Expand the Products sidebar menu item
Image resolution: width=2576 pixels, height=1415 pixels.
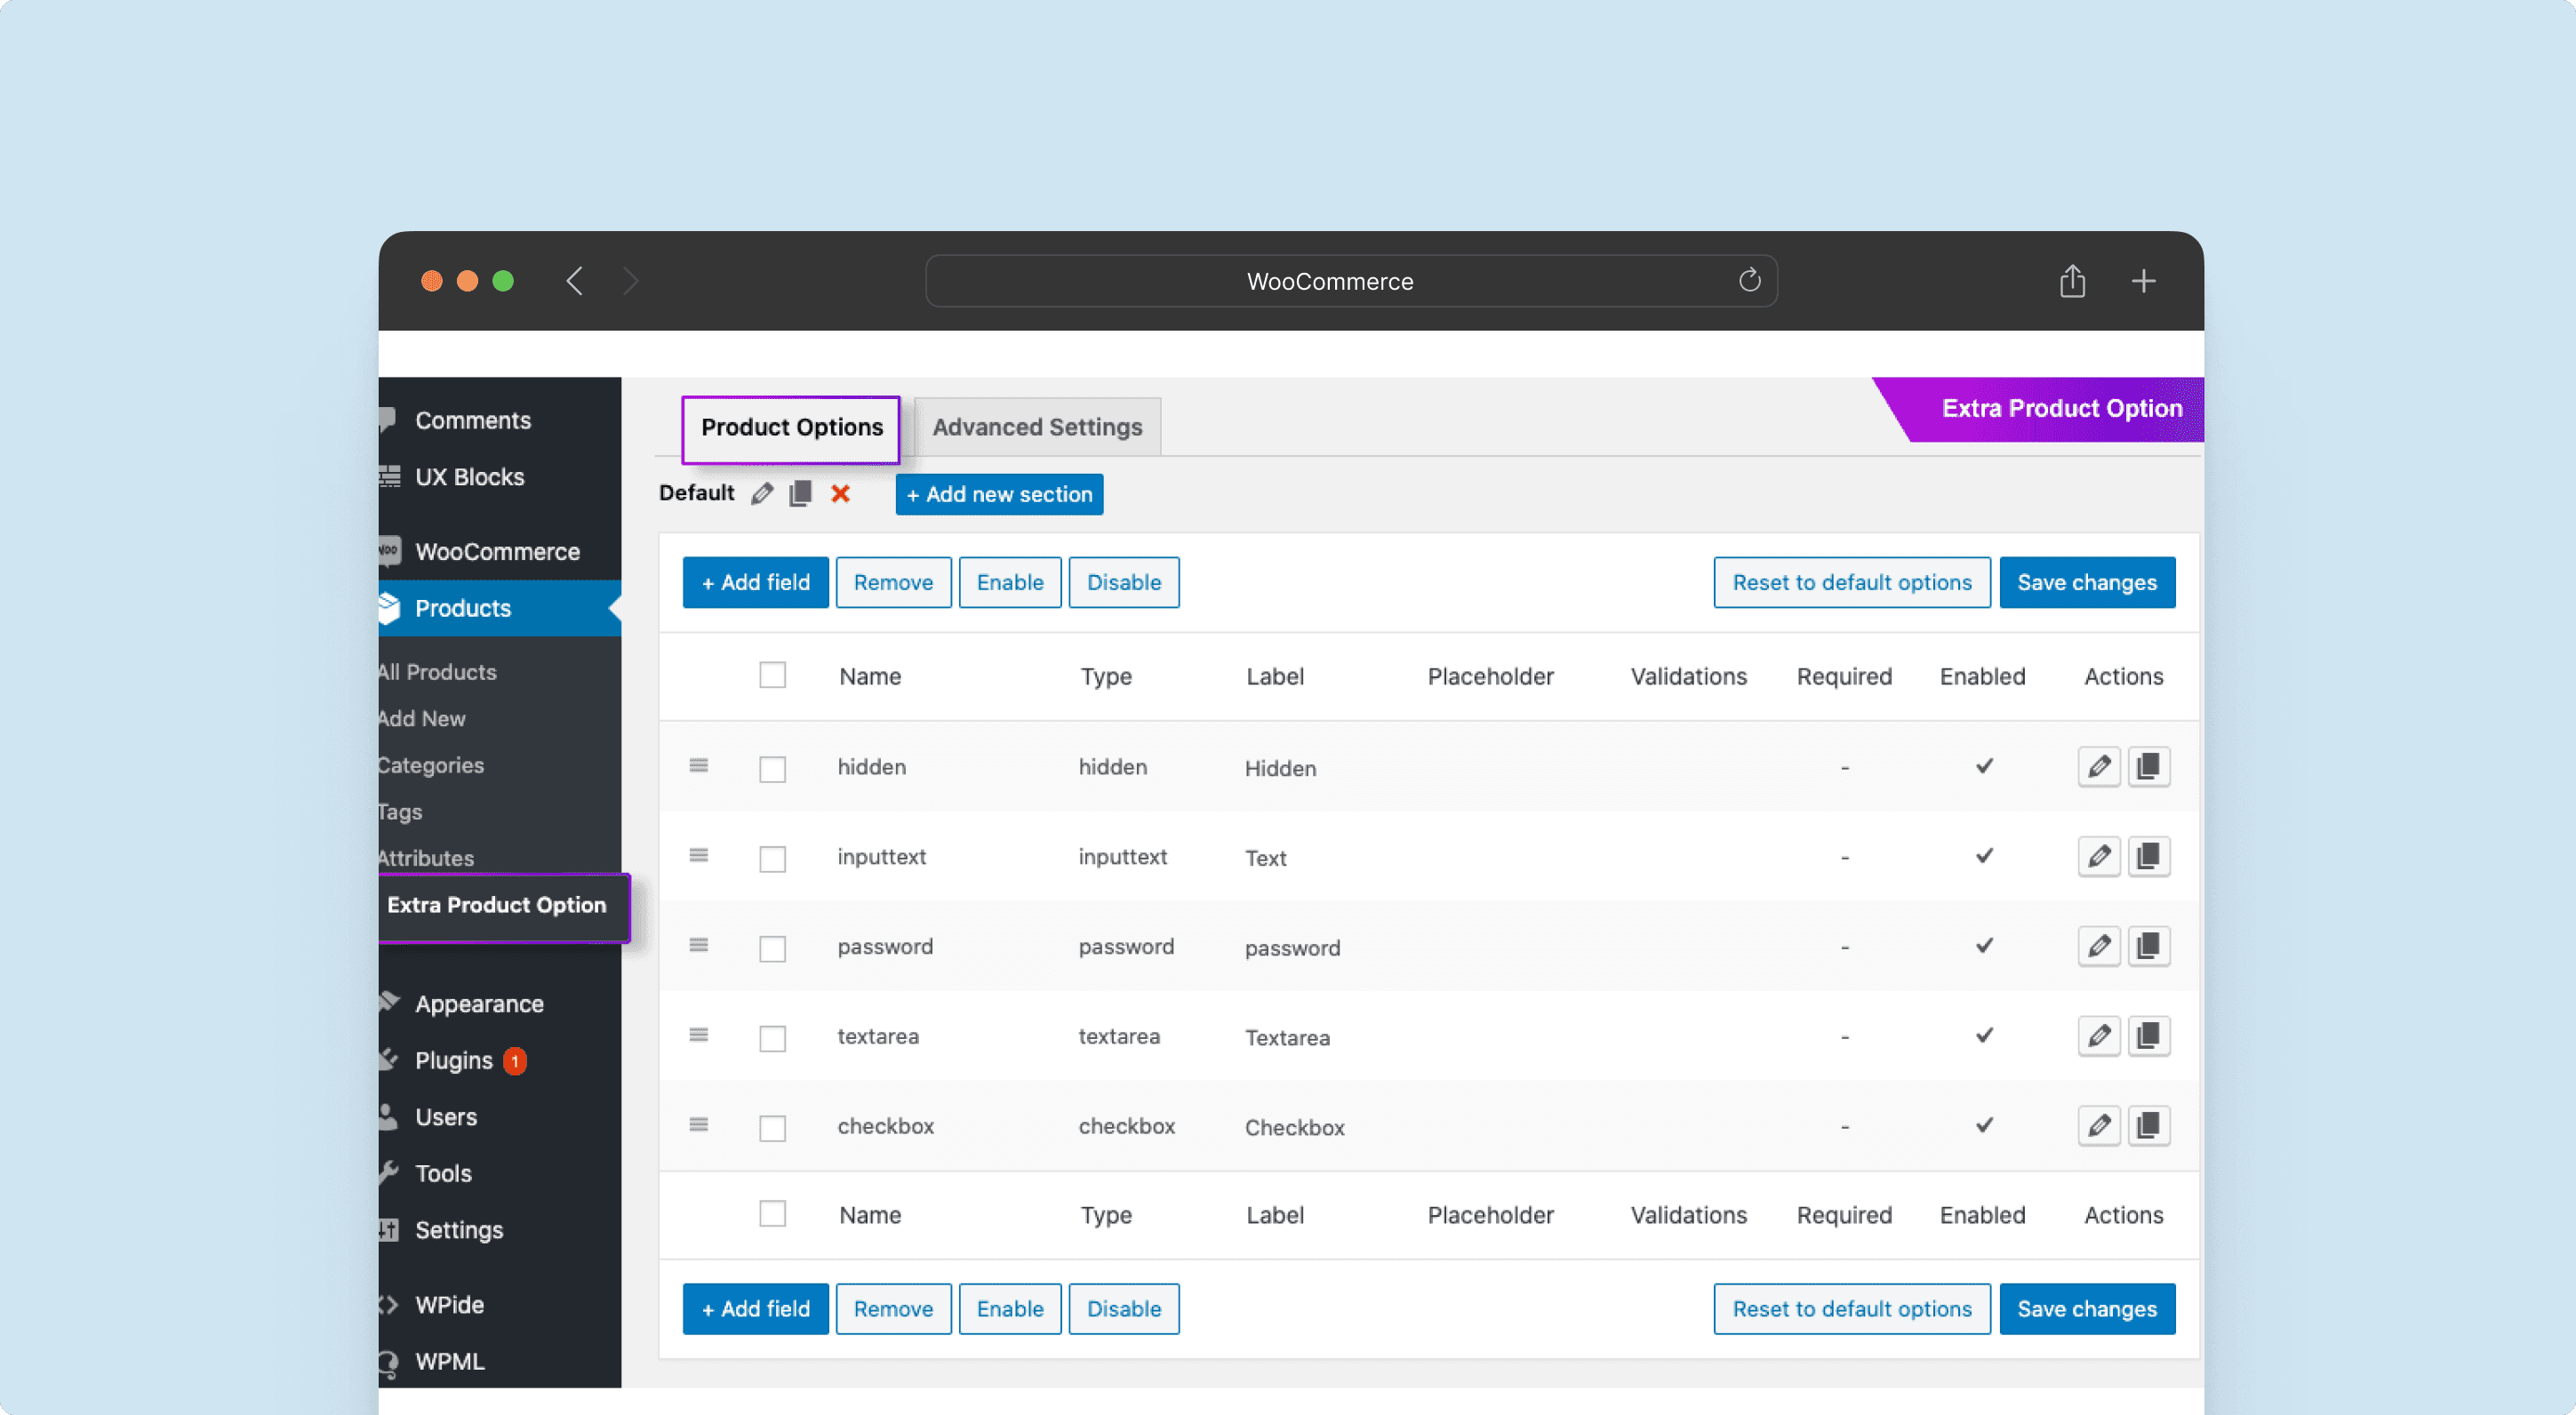[461, 606]
